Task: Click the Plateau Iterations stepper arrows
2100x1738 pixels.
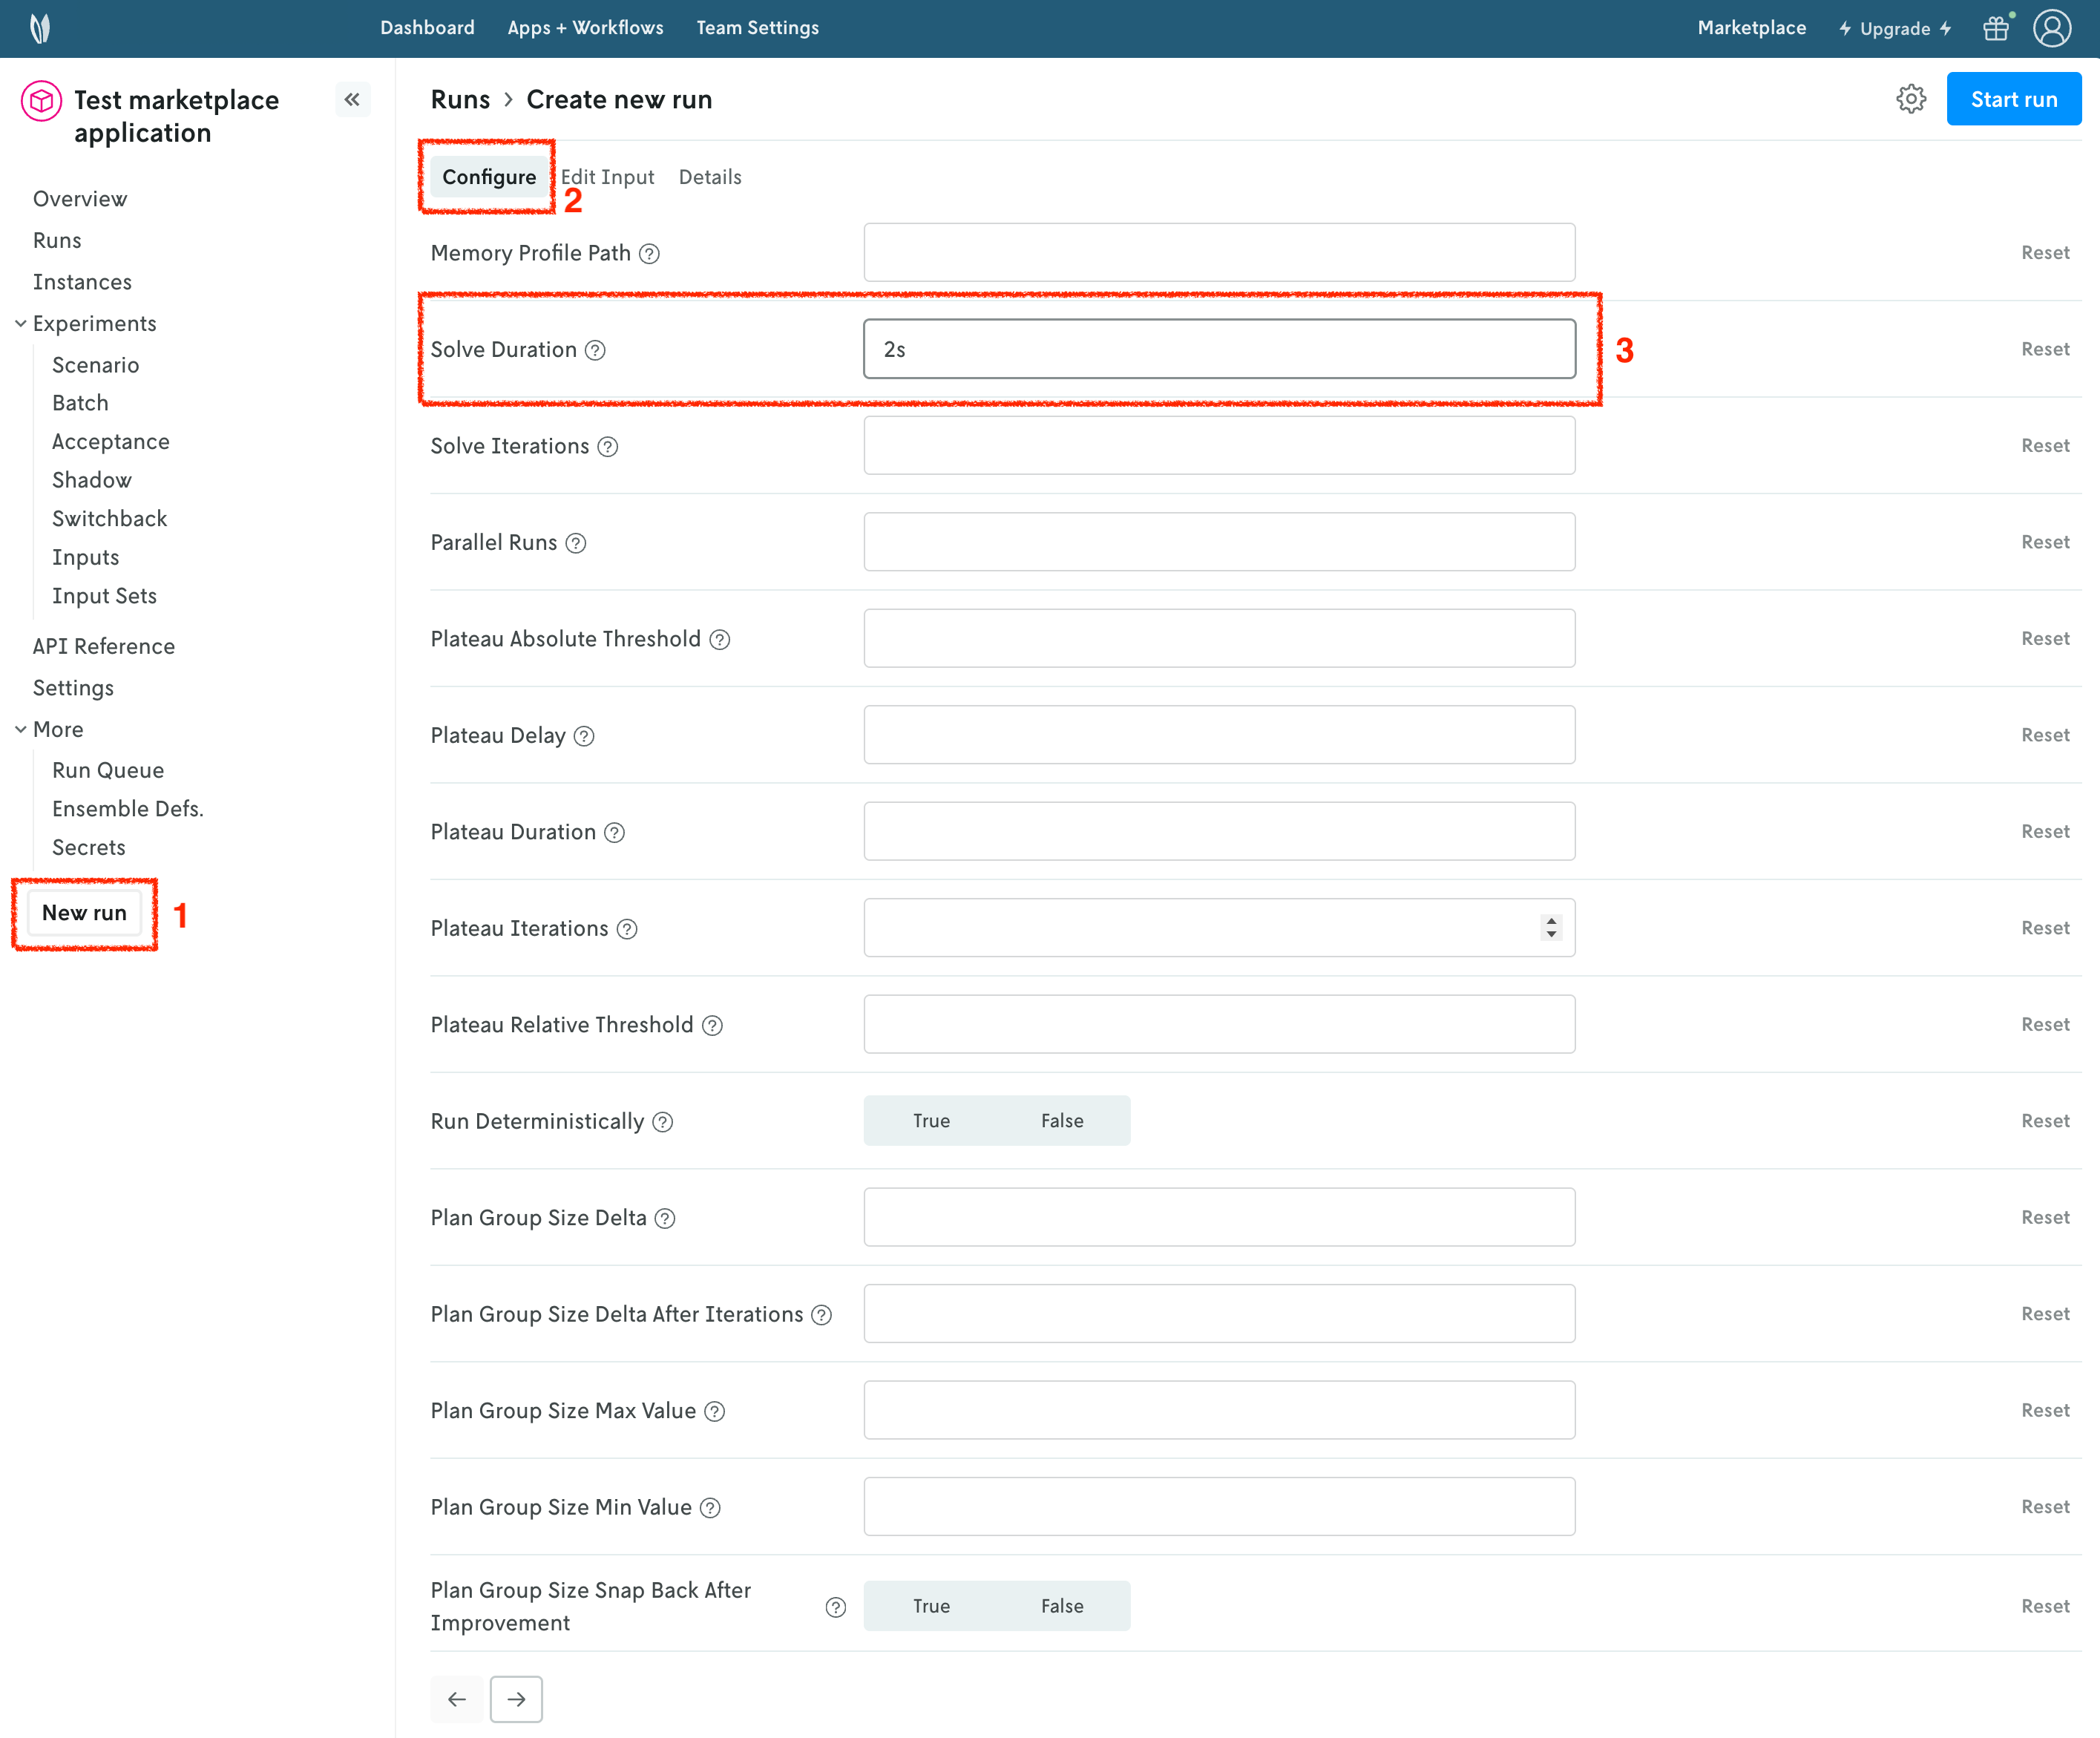Action: 1551,928
